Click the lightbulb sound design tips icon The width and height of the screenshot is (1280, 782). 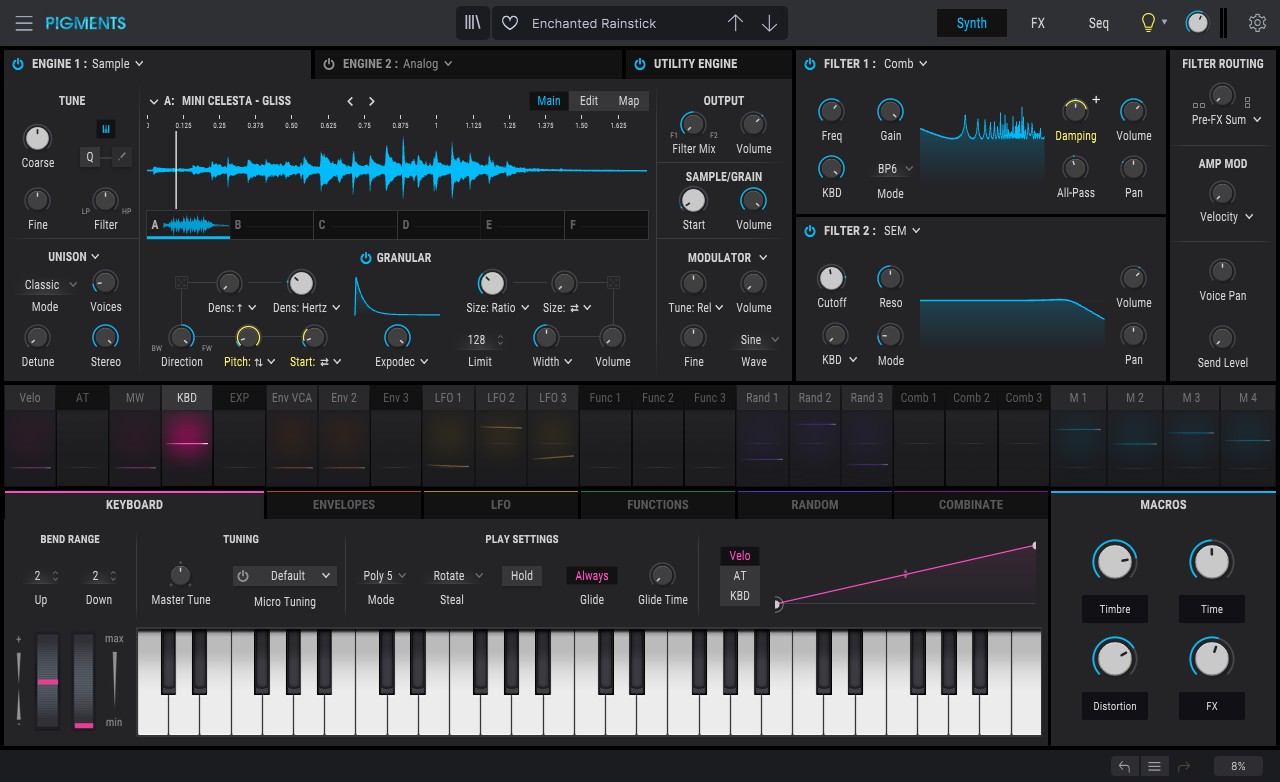tap(1149, 23)
